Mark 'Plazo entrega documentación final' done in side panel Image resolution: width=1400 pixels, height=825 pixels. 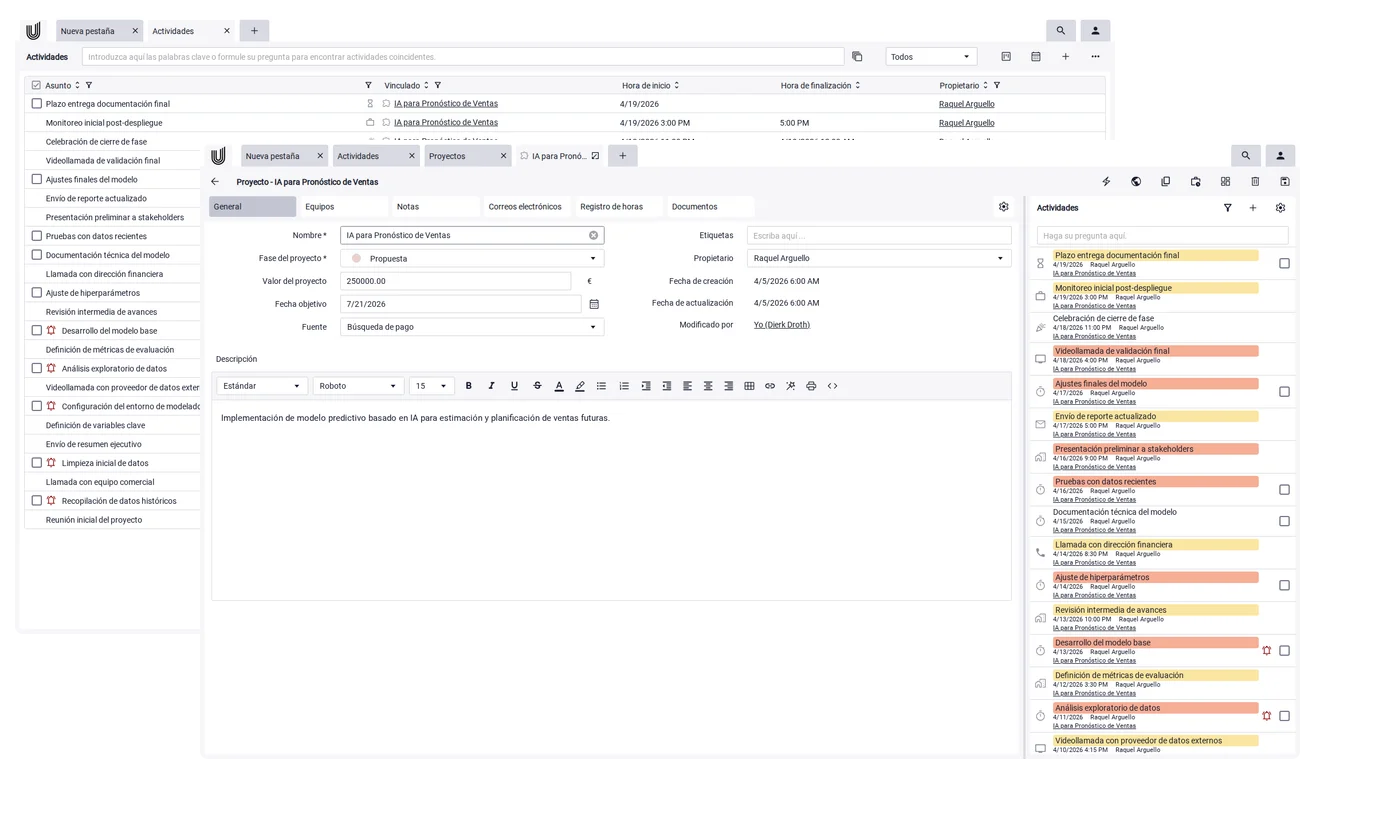1284,264
